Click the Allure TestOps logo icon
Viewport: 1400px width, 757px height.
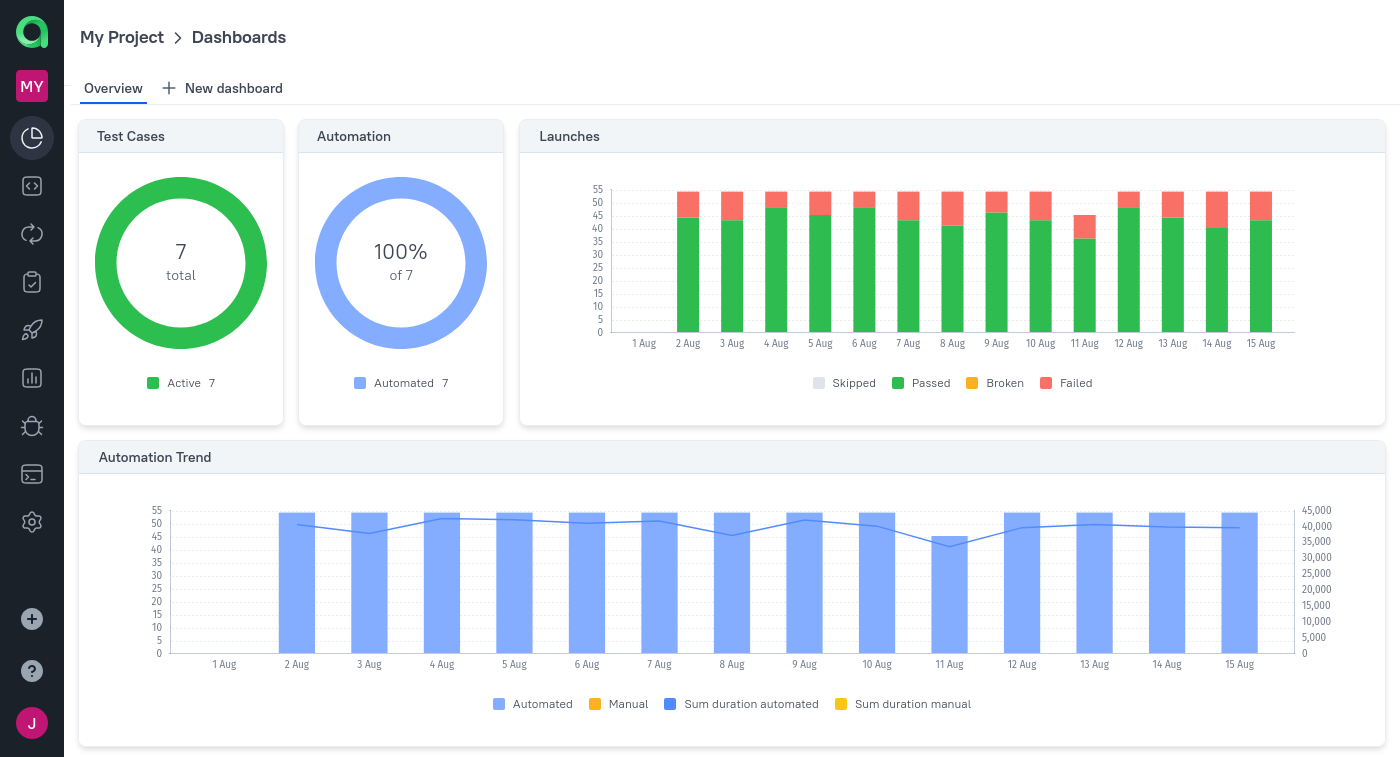tap(32, 32)
